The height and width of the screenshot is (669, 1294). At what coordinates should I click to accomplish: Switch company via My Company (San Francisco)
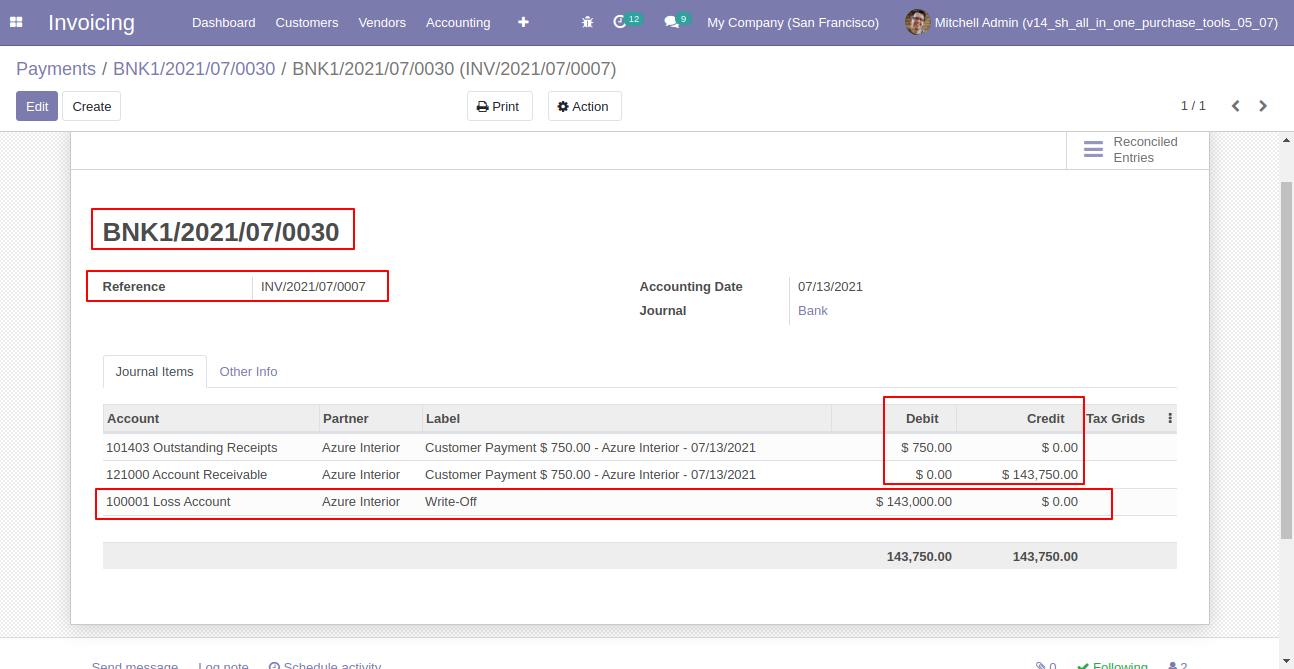(x=793, y=22)
